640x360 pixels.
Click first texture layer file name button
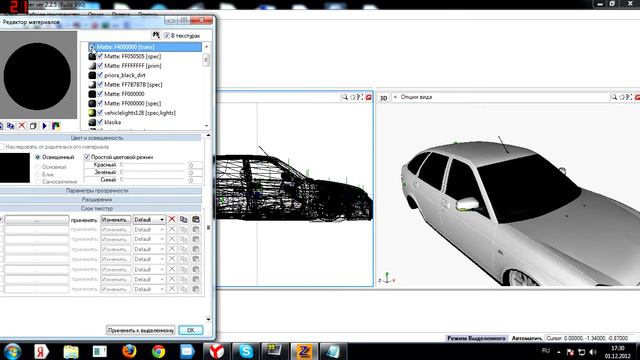37,220
